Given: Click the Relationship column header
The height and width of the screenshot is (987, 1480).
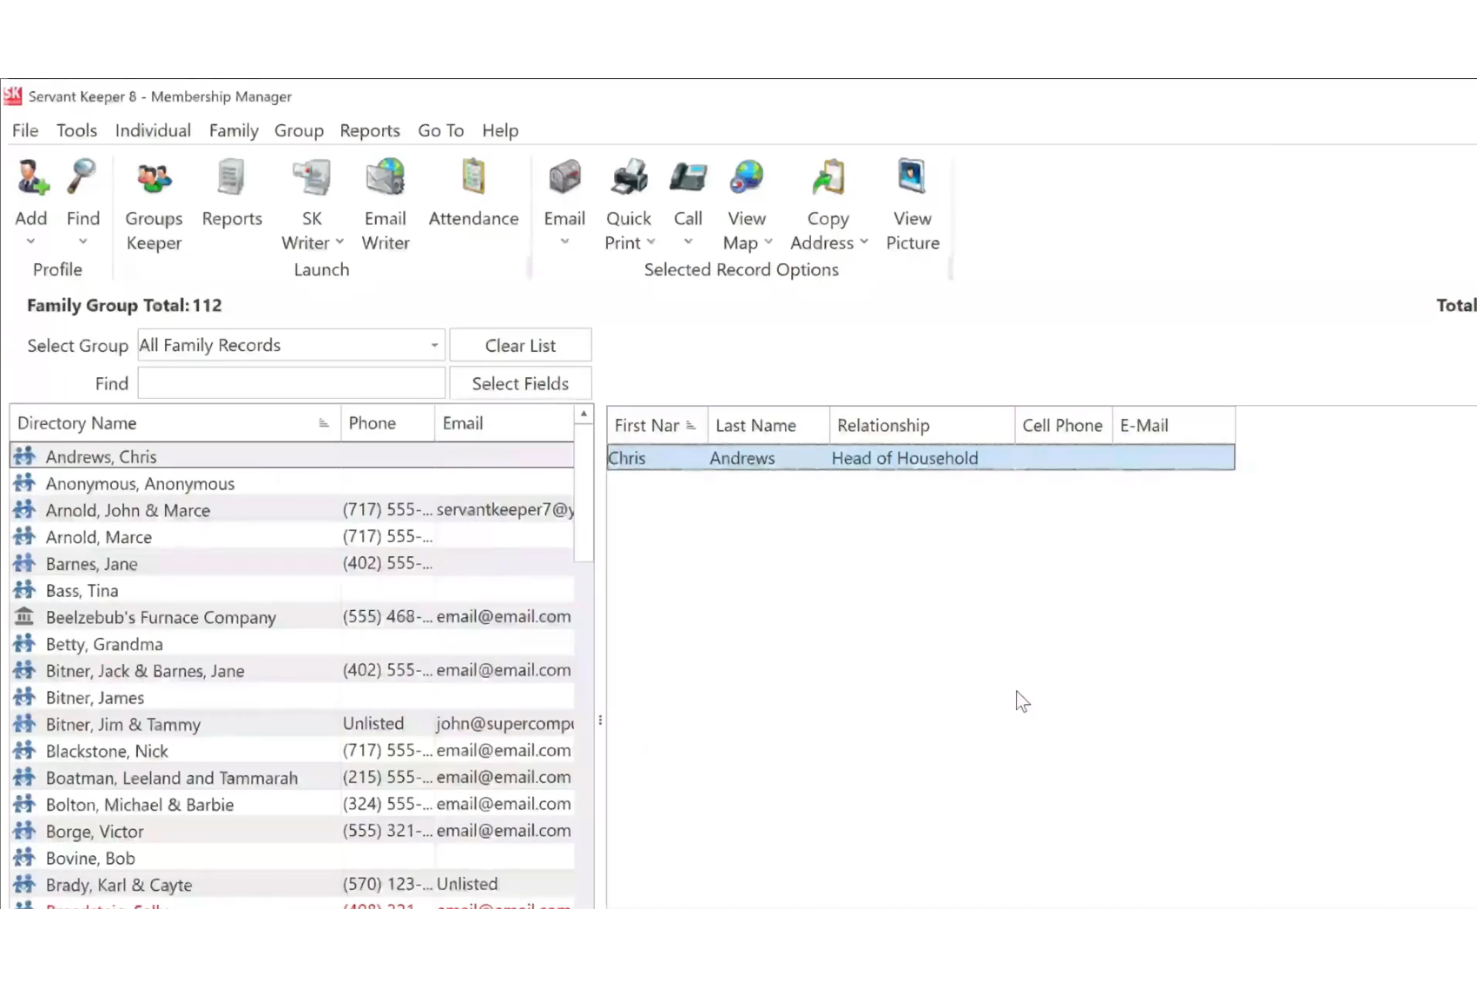Looking at the screenshot, I should click(x=922, y=425).
